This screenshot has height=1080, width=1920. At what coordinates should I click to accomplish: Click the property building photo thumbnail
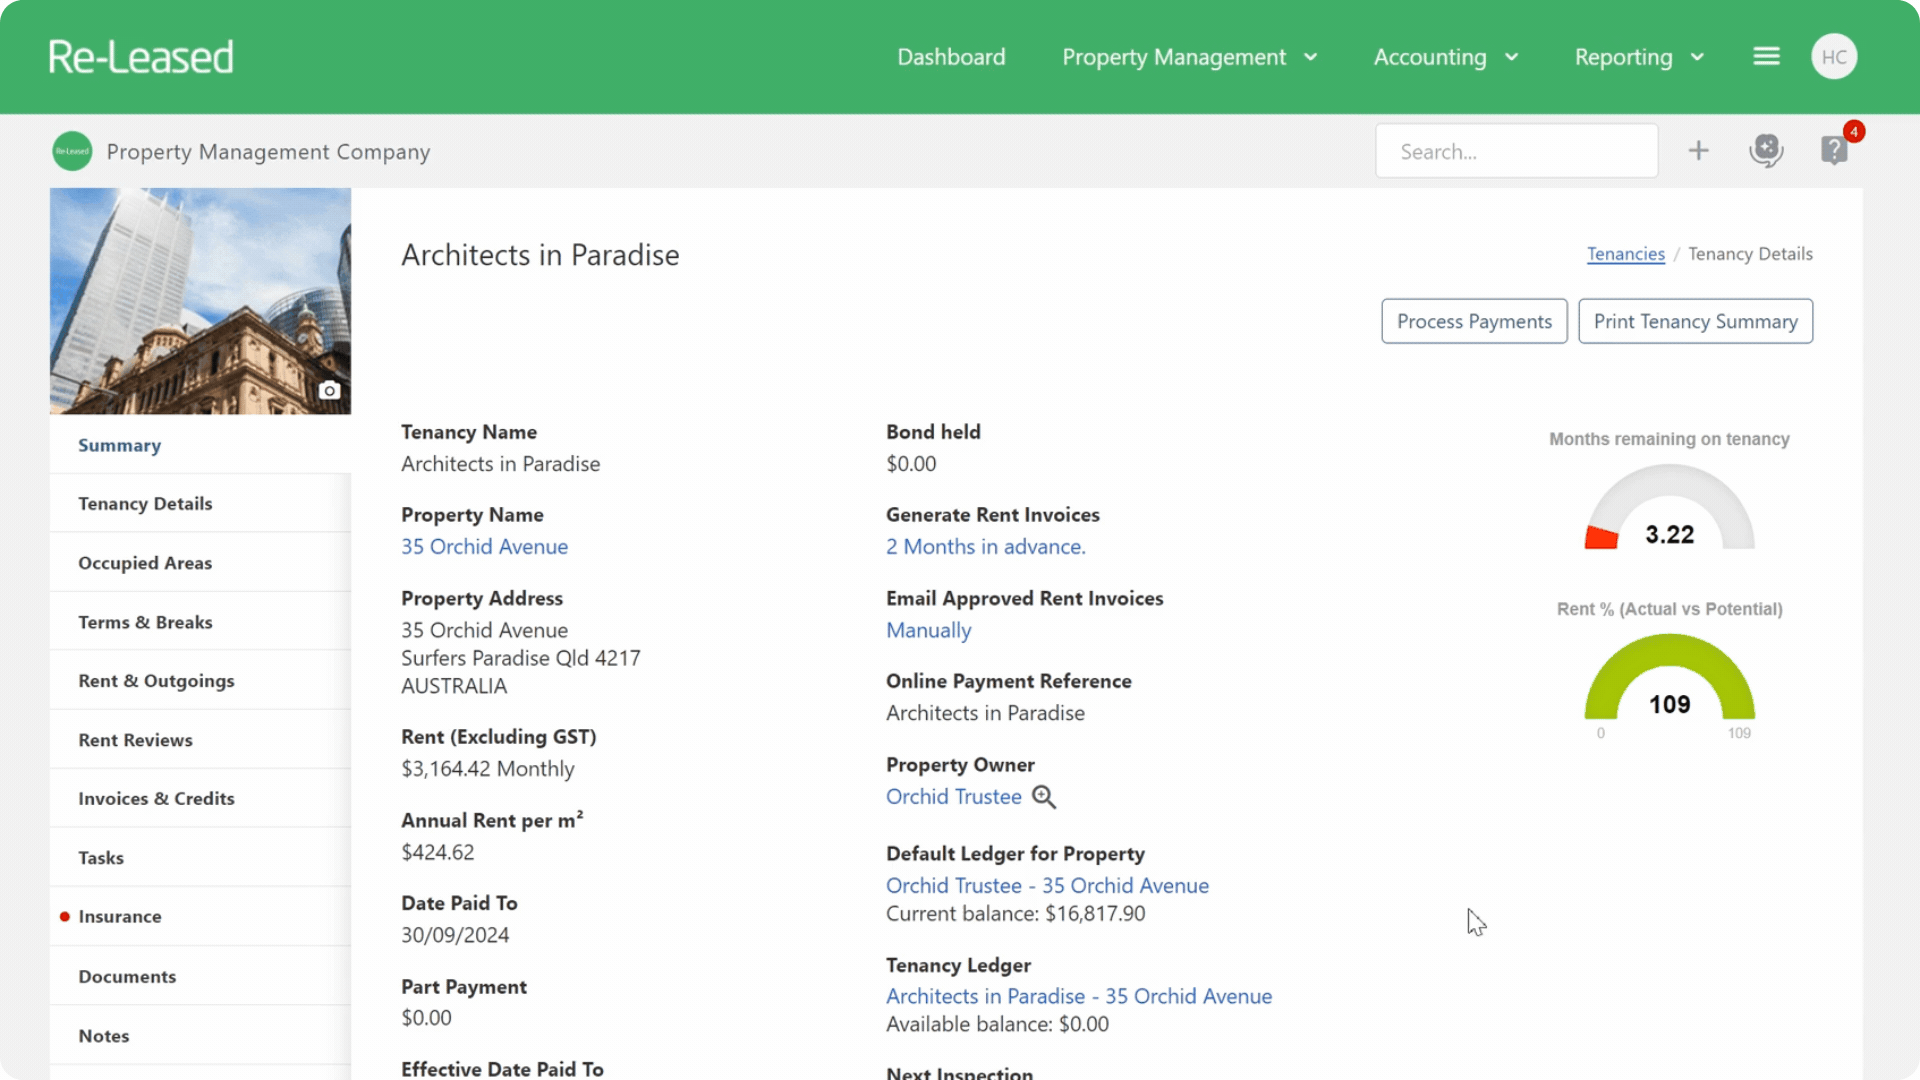pos(200,301)
